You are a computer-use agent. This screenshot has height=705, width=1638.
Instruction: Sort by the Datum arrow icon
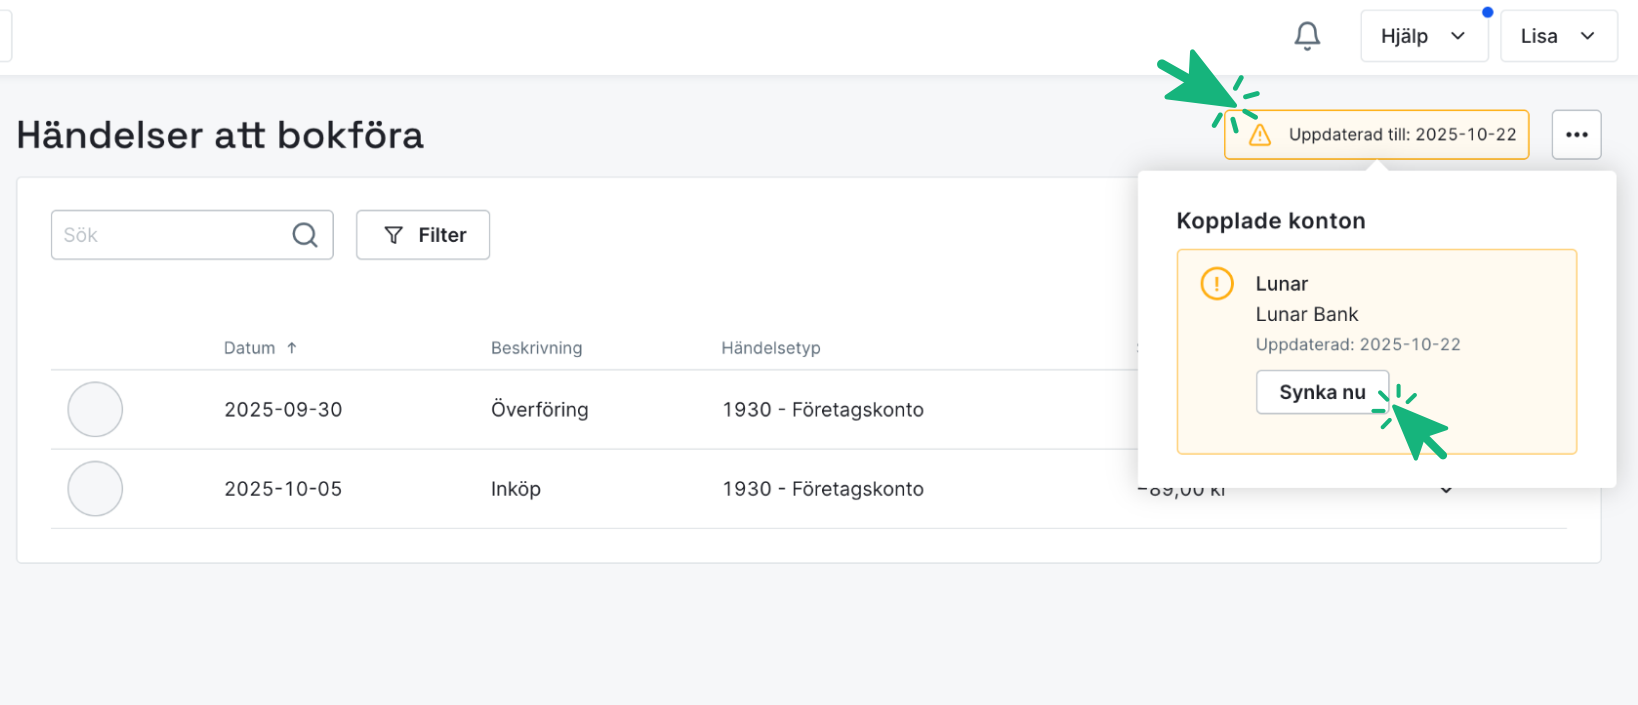click(292, 348)
